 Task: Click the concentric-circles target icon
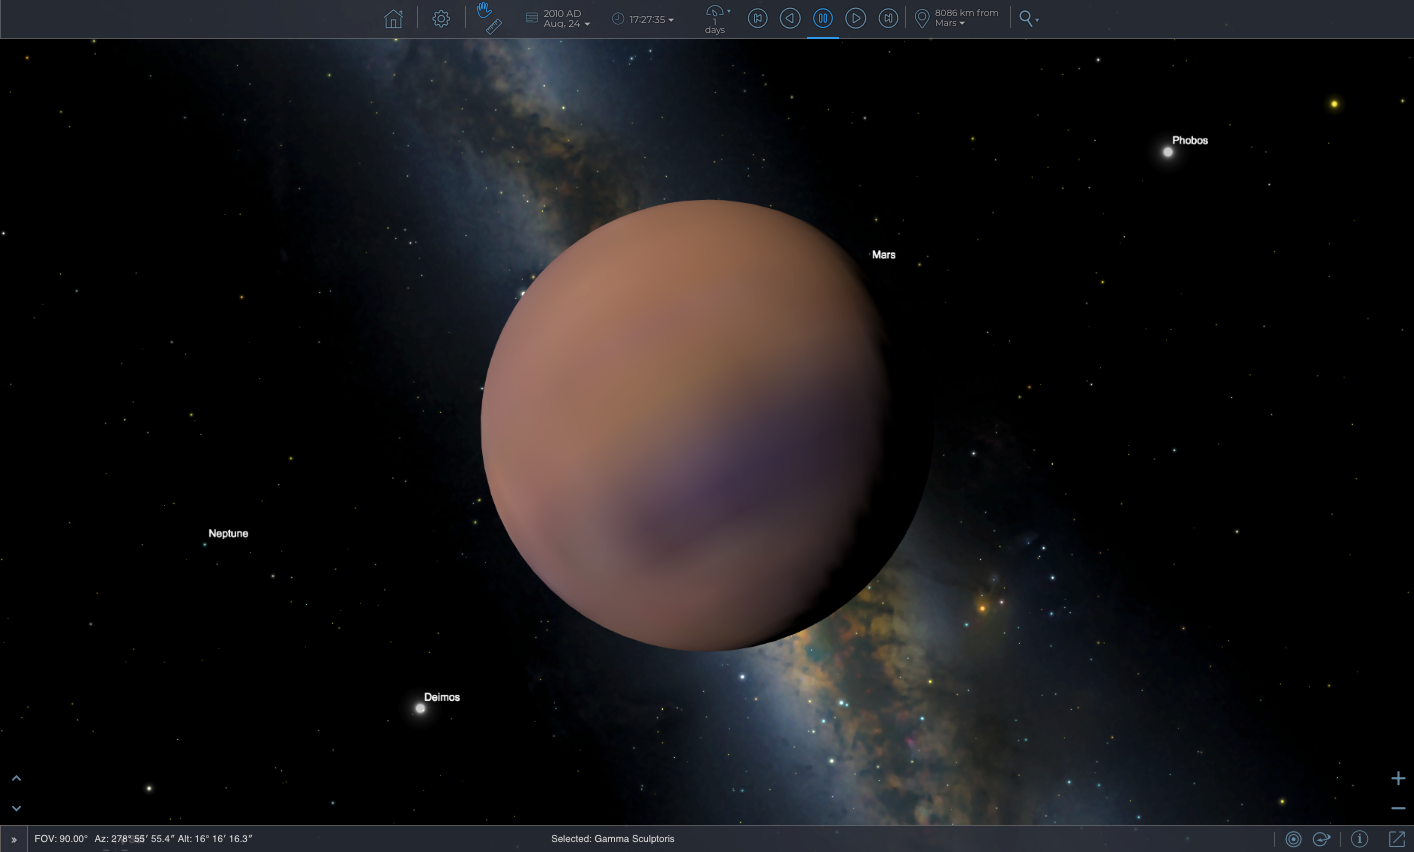[x=1293, y=839]
